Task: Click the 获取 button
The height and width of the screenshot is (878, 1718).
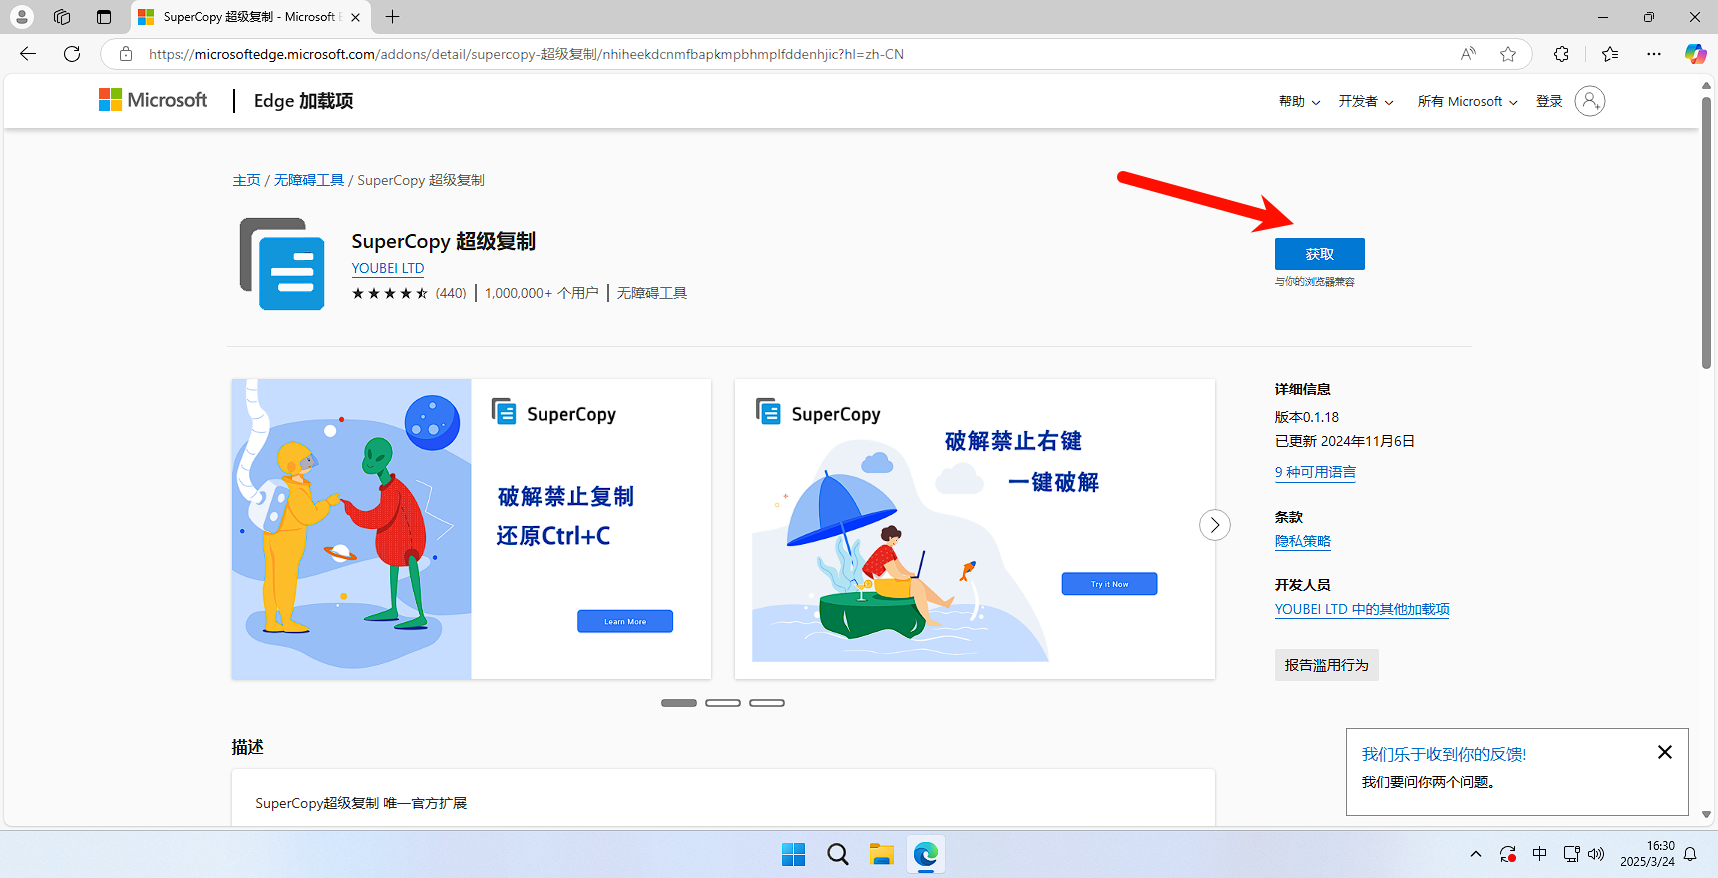Action: [1319, 254]
